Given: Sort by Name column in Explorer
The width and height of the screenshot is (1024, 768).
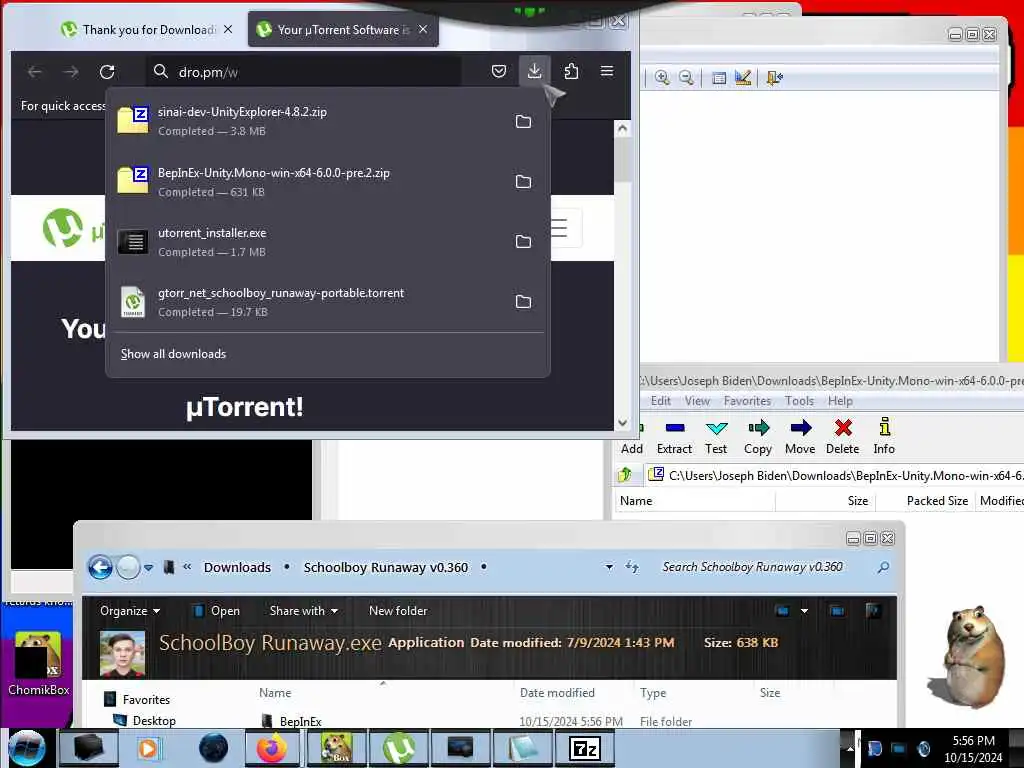Looking at the screenshot, I should tap(275, 693).
